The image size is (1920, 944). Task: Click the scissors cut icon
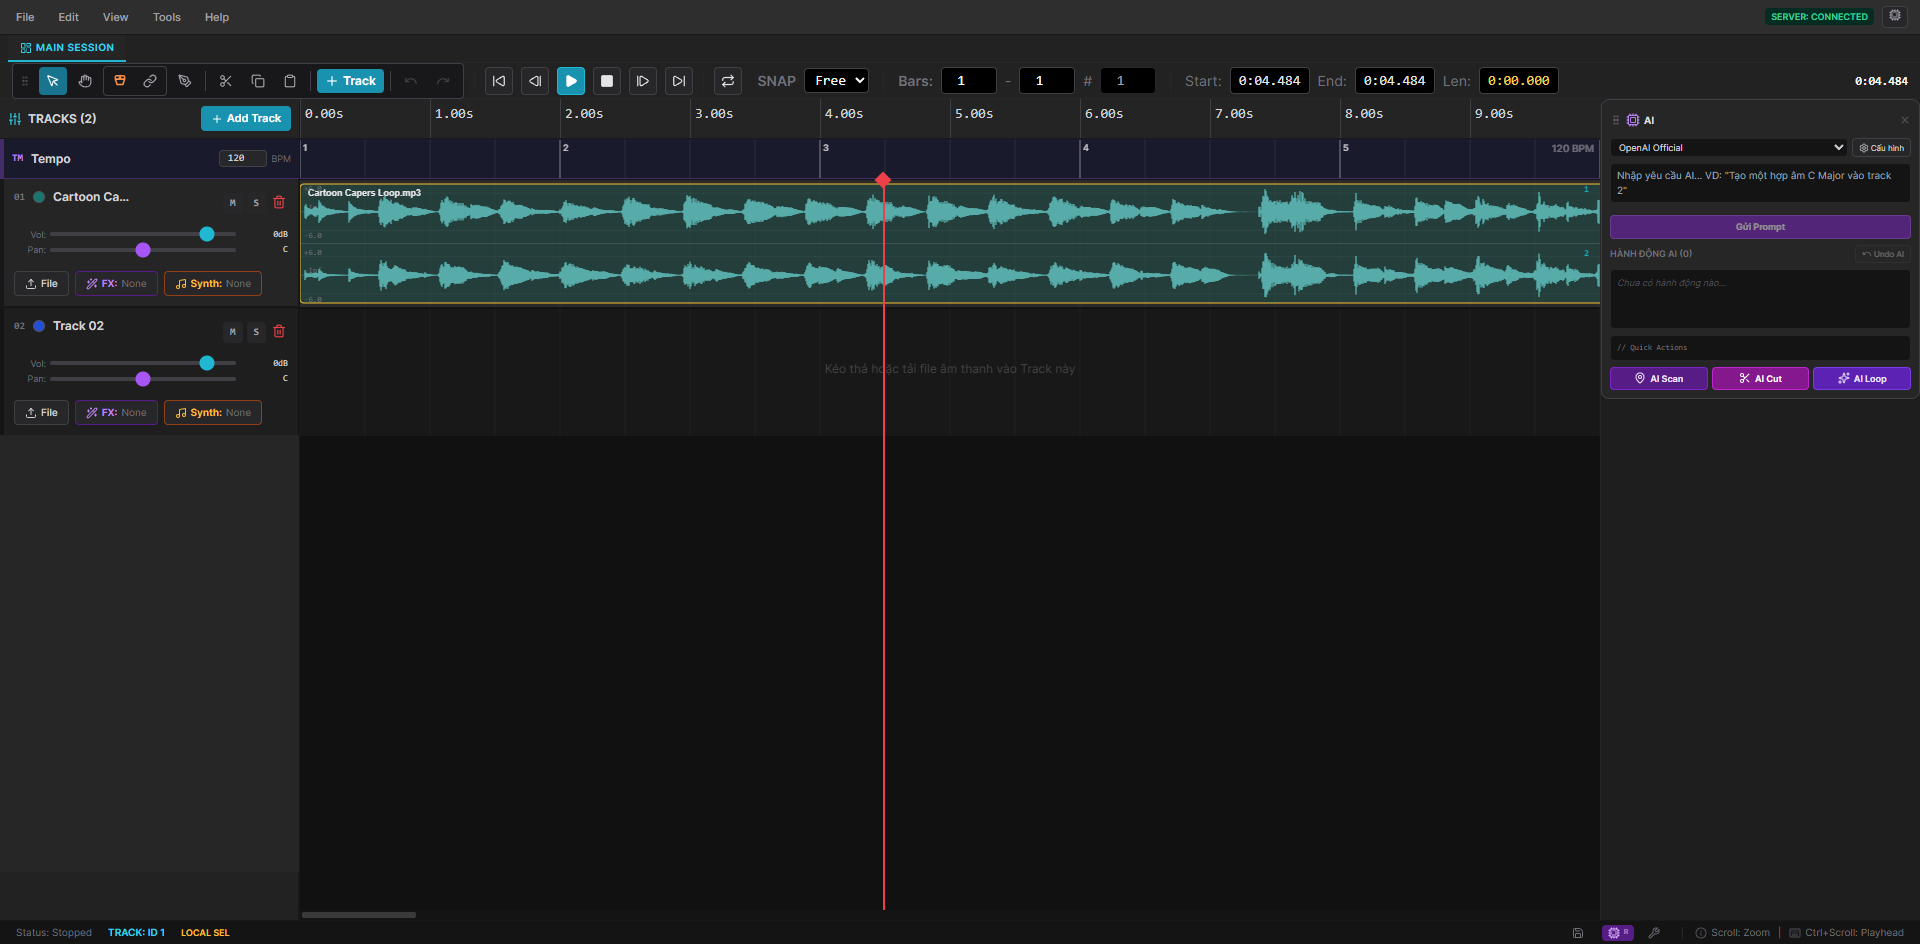(226, 81)
